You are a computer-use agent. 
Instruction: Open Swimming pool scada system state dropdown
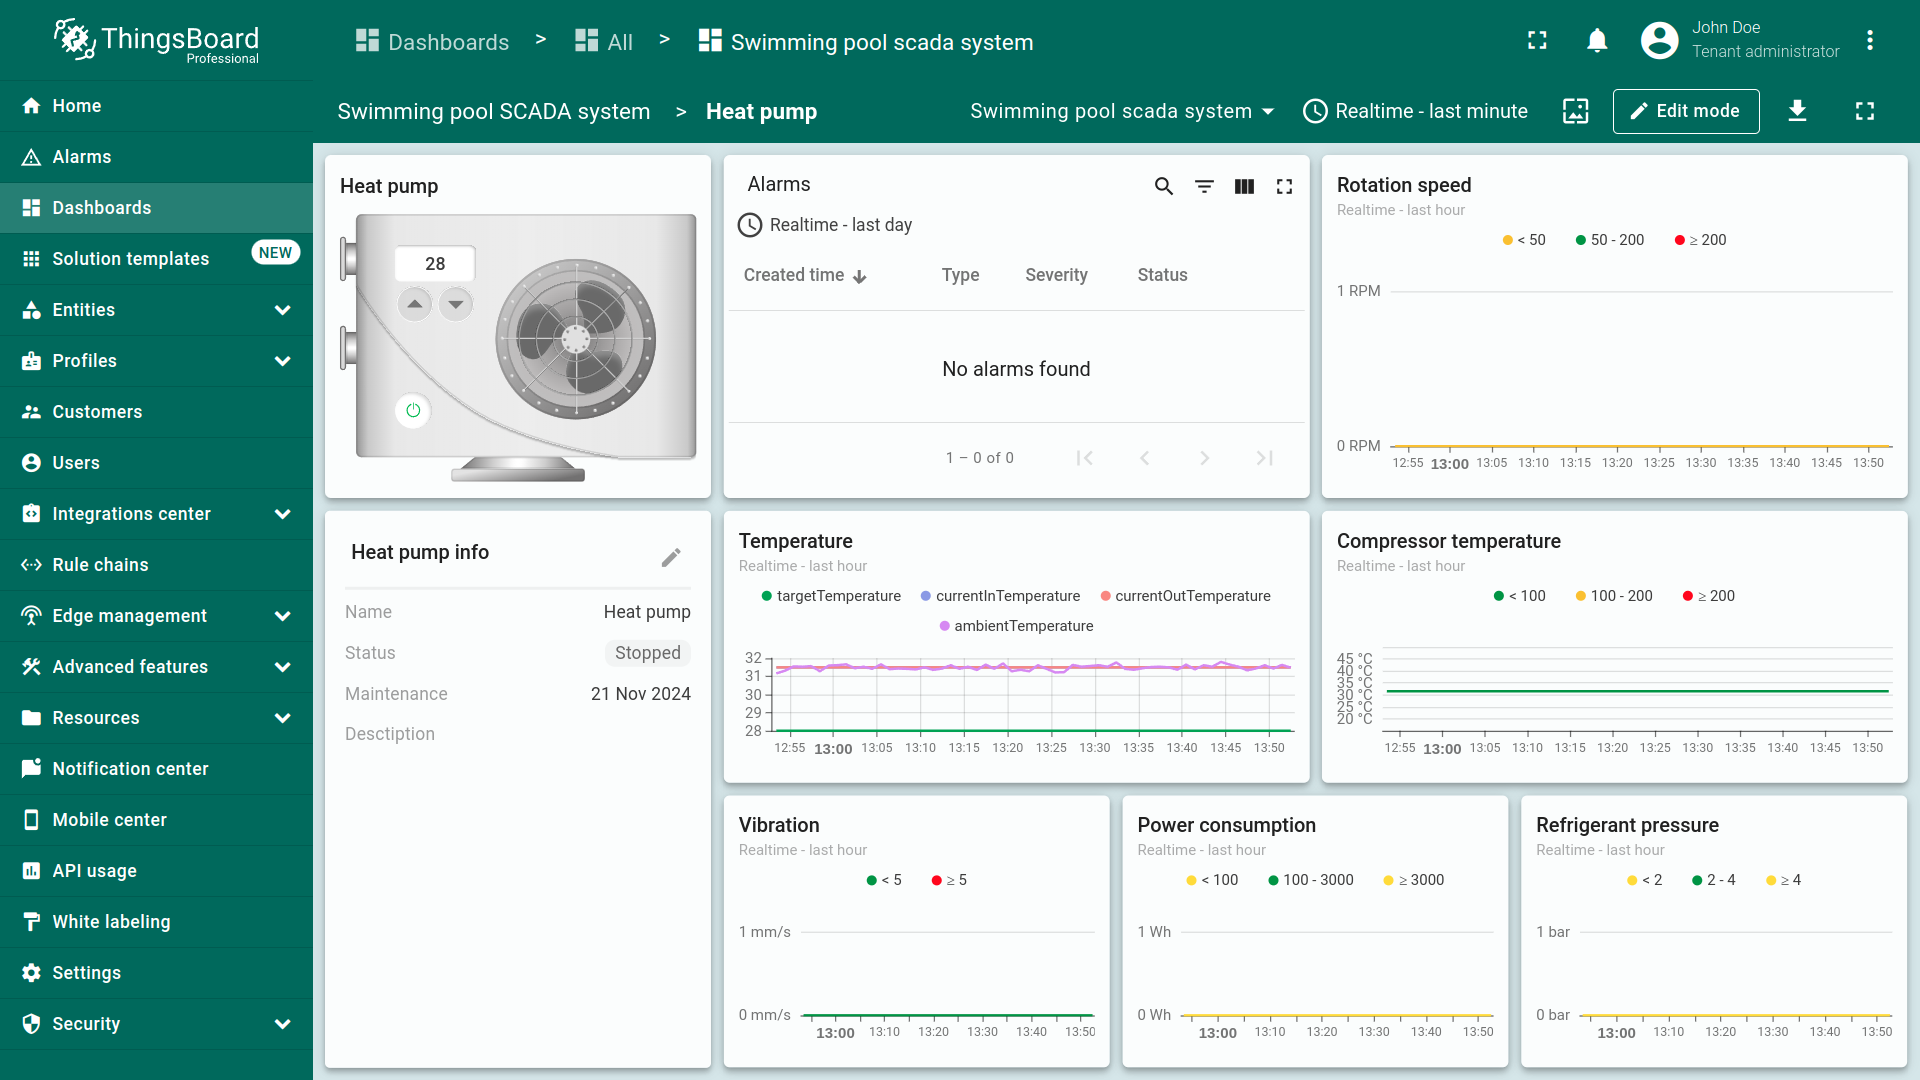click(1122, 111)
